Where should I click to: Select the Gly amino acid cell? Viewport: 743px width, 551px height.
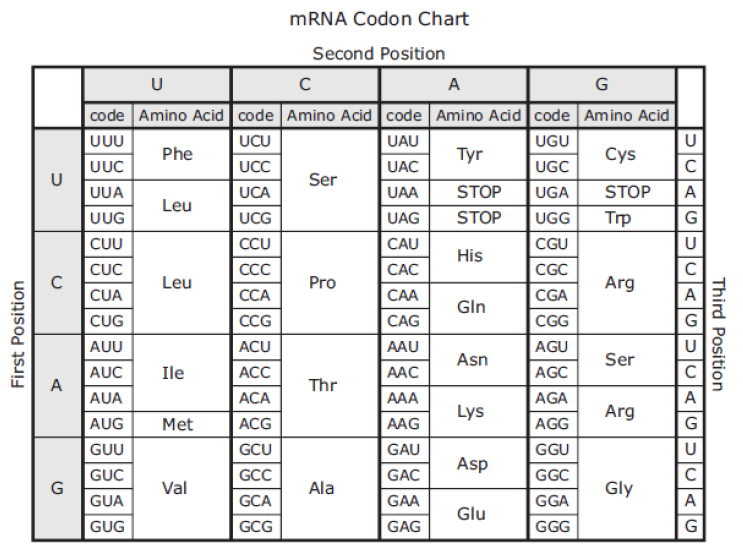point(626,488)
